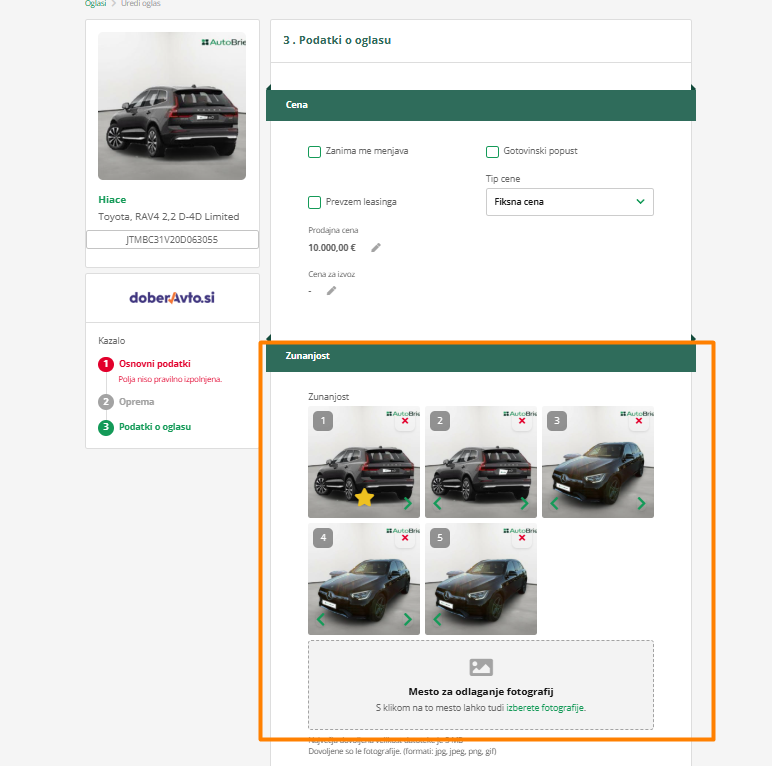Move photo 2 left with green arrow

click(x=437, y=503)
